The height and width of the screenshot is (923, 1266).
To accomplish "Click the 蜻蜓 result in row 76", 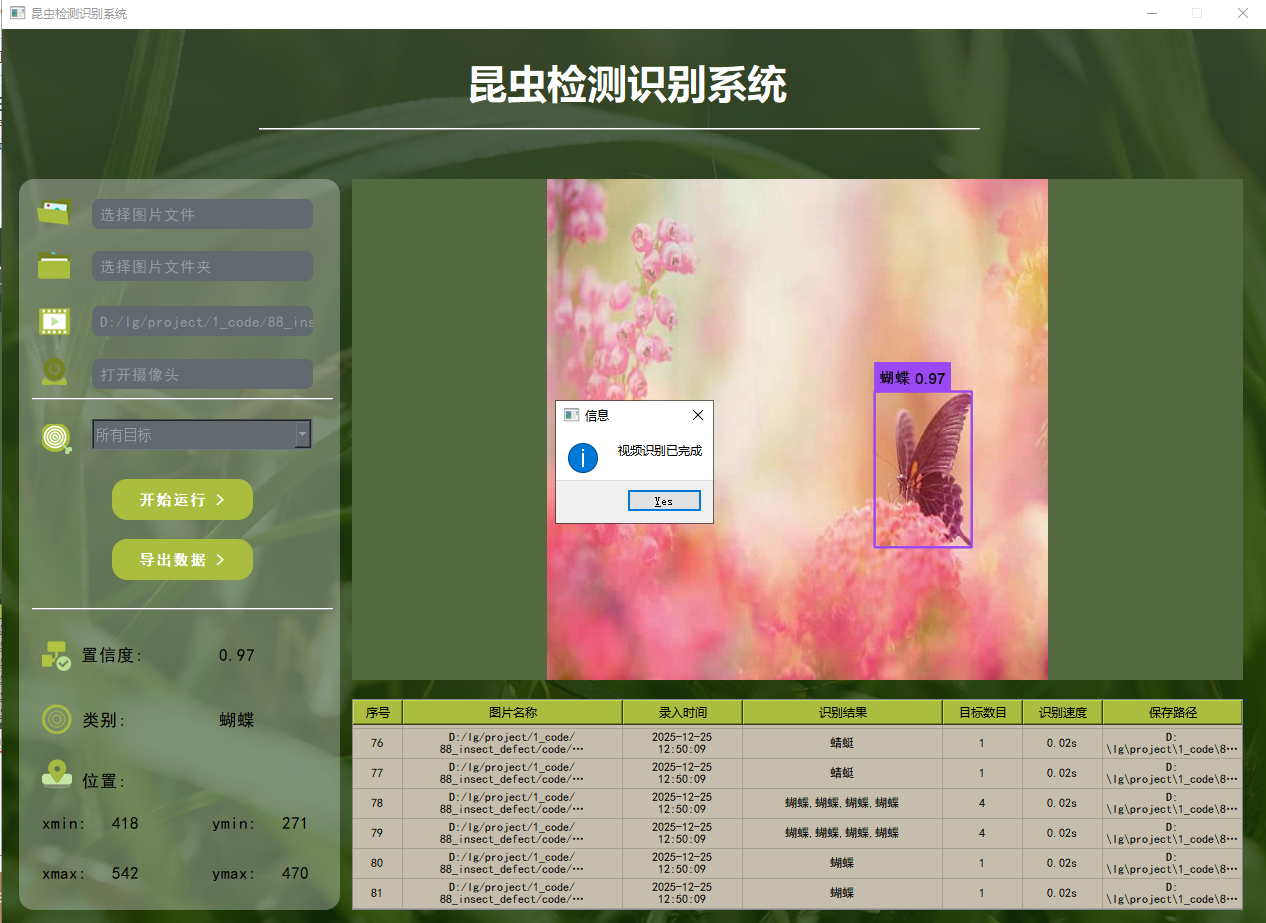I will [x=842, y=743].
